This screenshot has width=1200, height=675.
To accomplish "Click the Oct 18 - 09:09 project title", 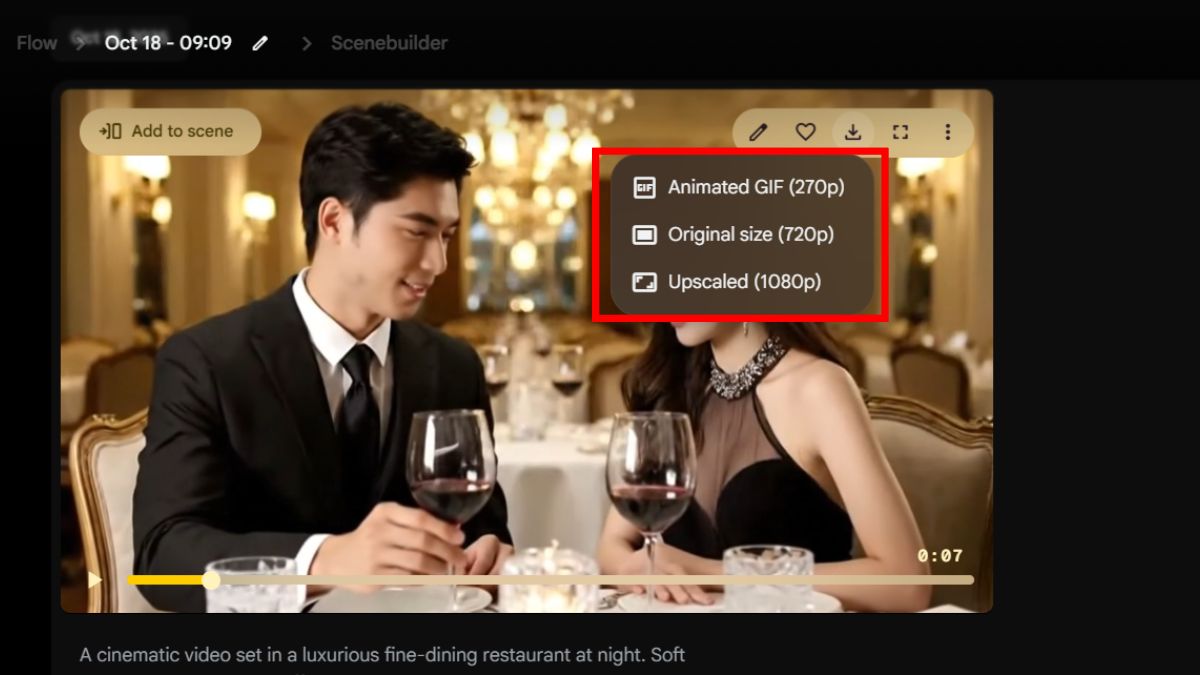I will [168, 43].
